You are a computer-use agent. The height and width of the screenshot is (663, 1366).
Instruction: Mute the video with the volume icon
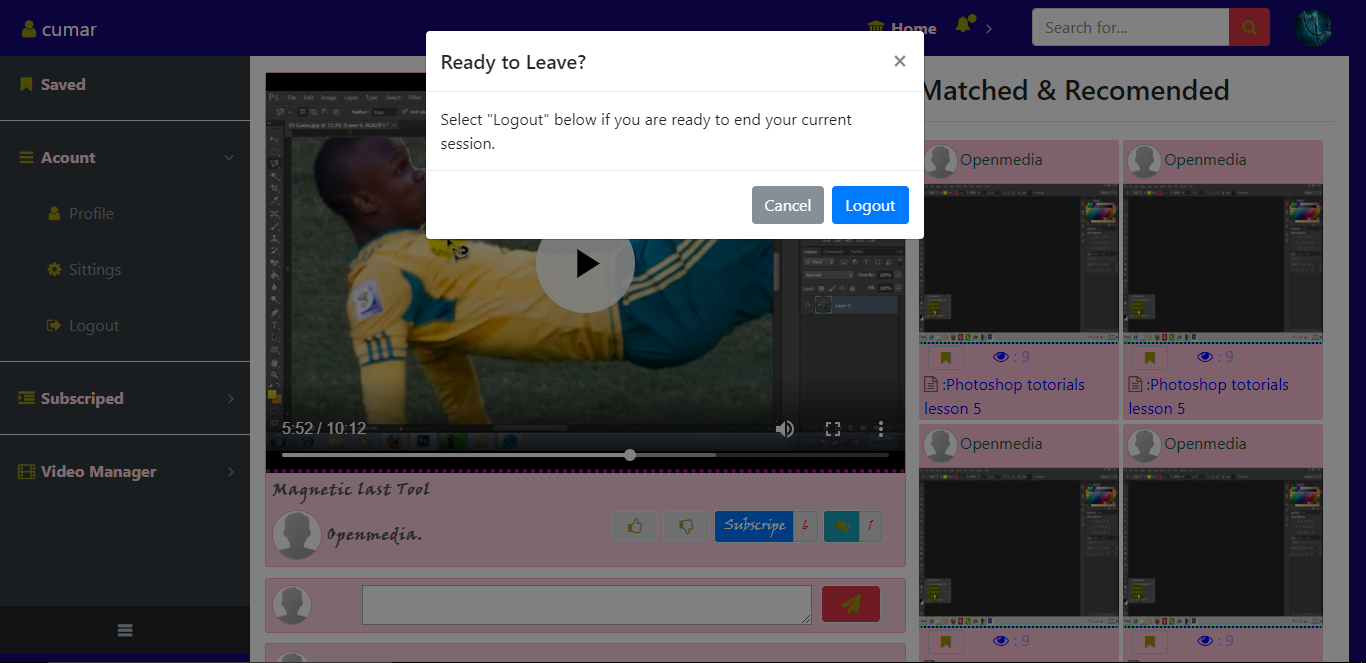[785, 429]
